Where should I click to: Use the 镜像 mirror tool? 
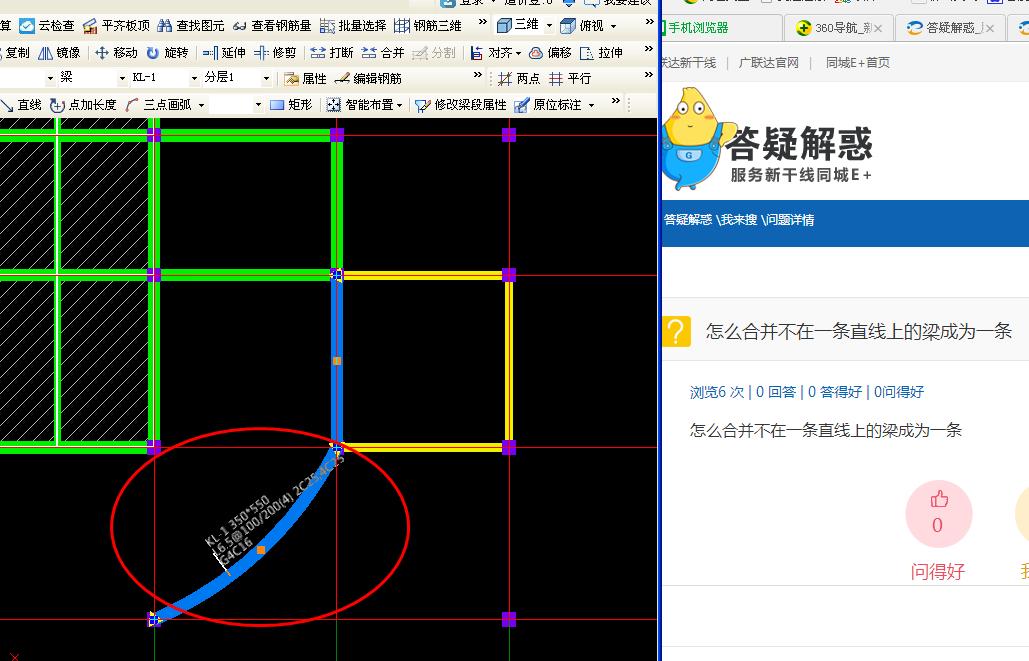[59, 53]
